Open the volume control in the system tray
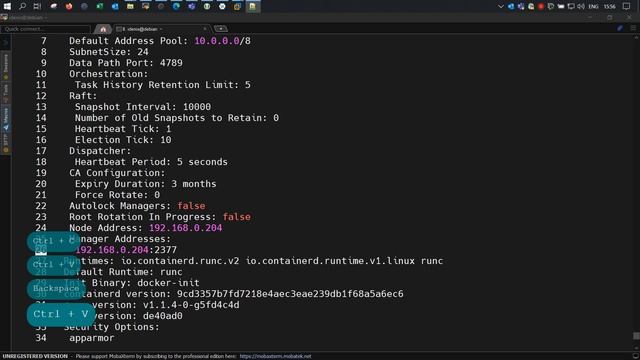Screen dimensions: 640x360 click(x=581, y=6)
